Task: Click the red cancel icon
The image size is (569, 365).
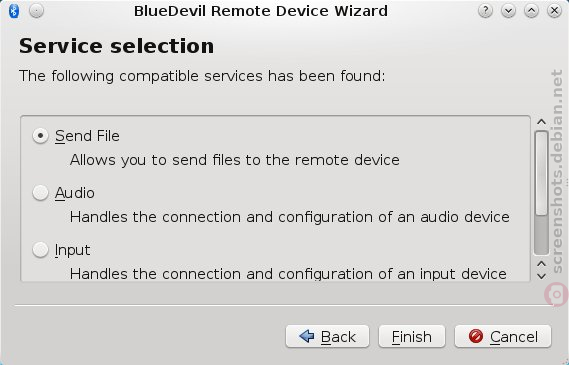Action: (475, 336)
